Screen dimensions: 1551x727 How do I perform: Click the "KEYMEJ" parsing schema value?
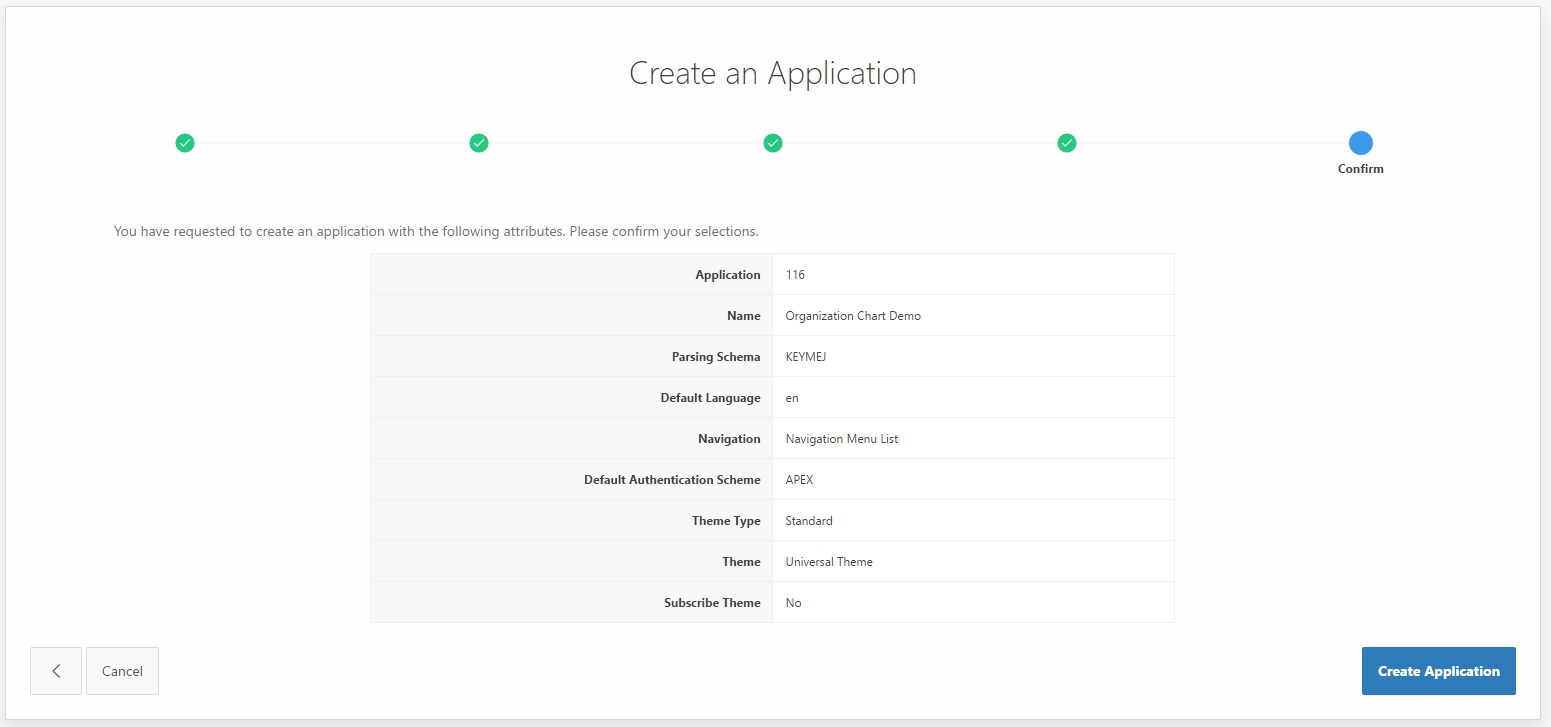[806, 357]
